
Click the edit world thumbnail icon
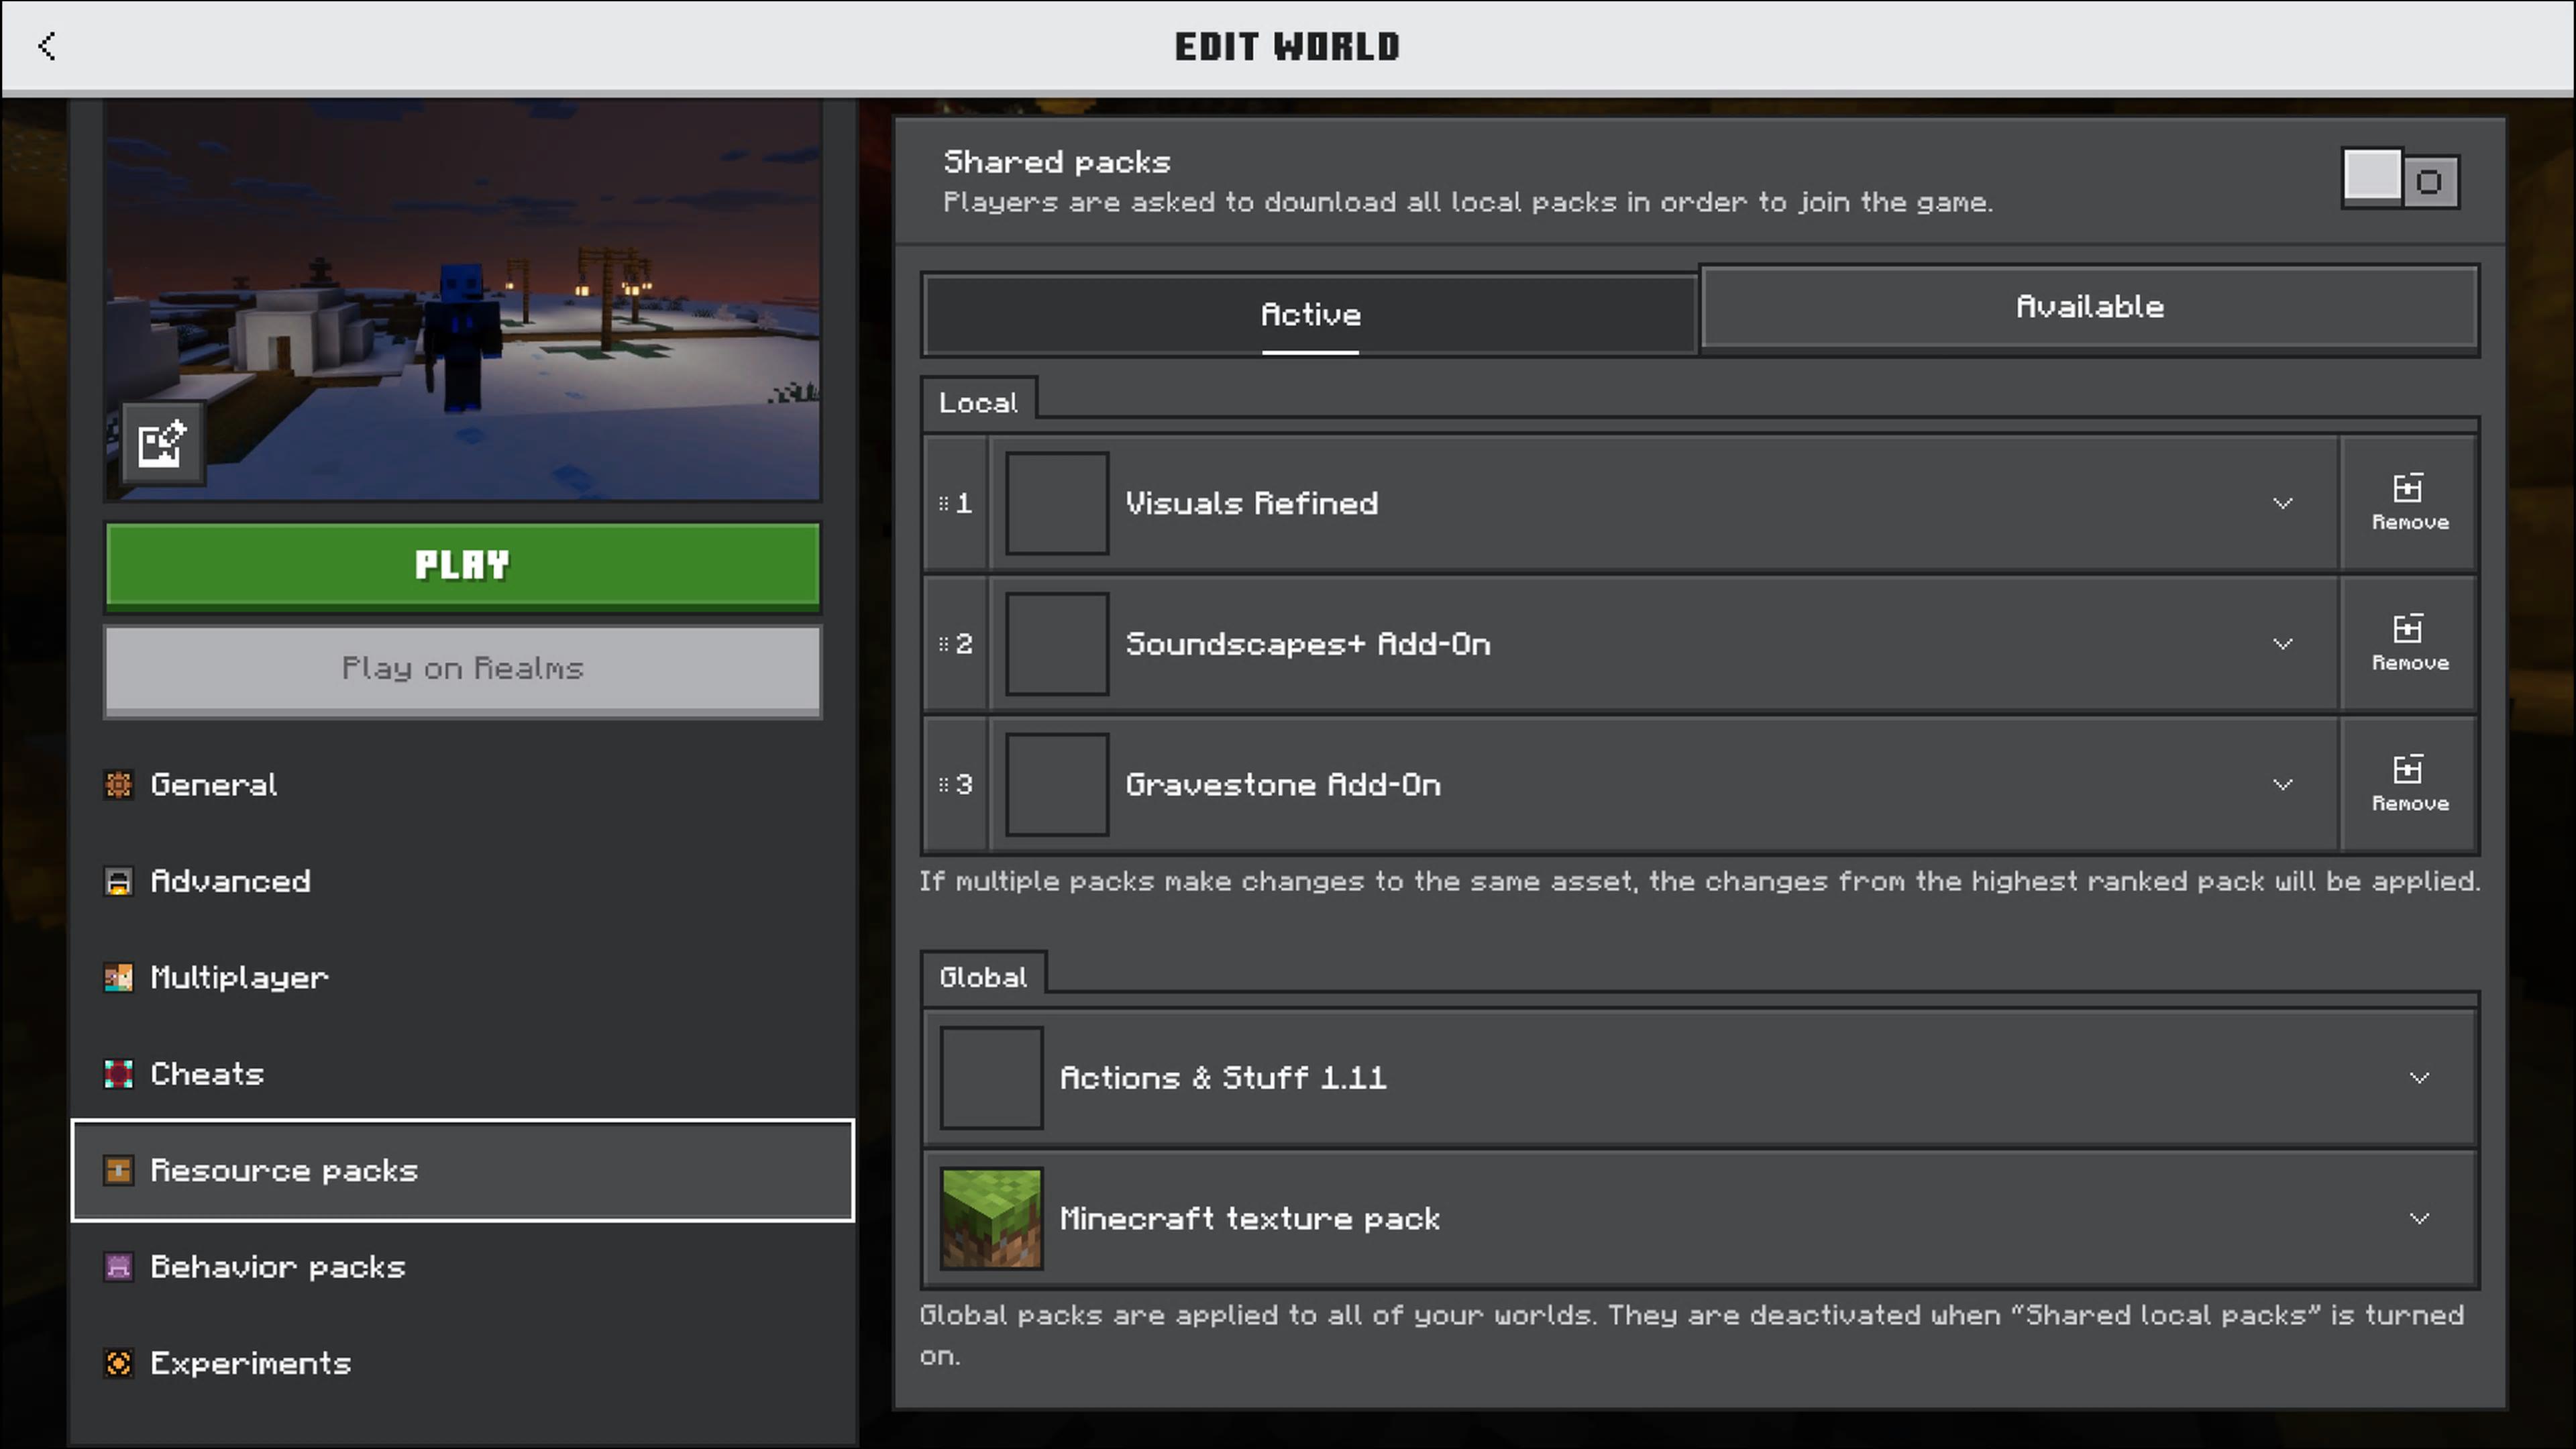click(162, 444)
